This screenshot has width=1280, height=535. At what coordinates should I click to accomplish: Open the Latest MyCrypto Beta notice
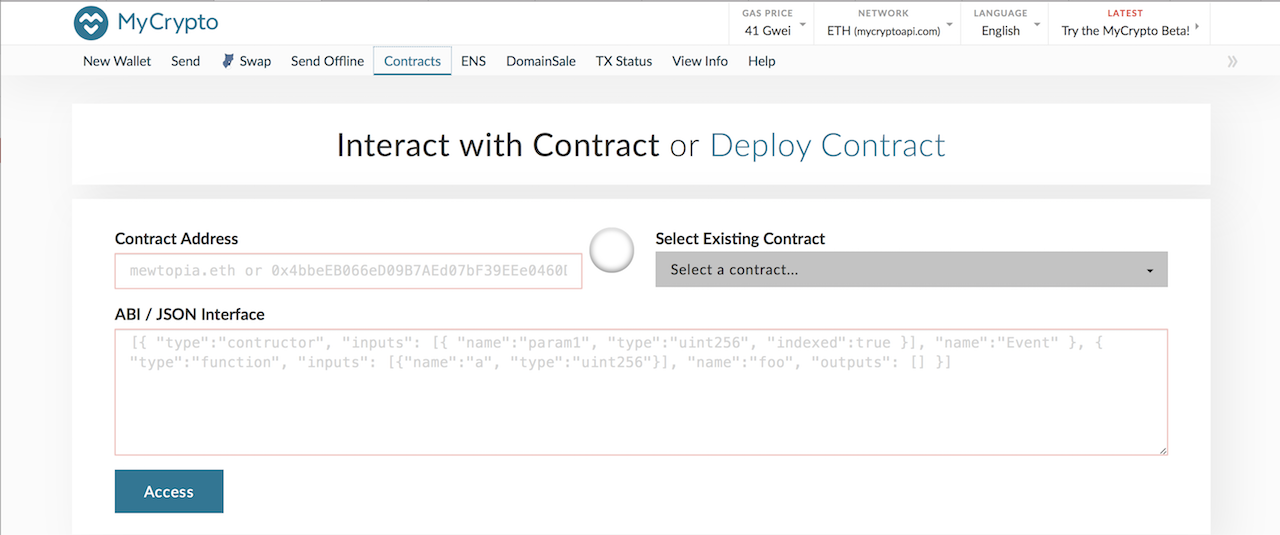[1129, 23]
